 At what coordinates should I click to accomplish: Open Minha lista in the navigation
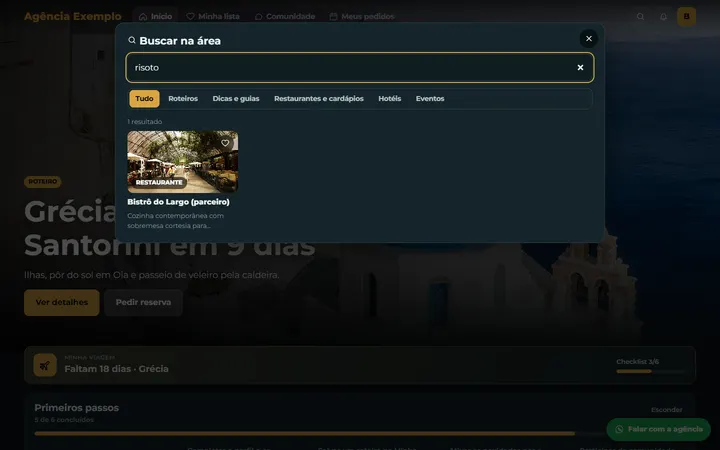point(213,17)
